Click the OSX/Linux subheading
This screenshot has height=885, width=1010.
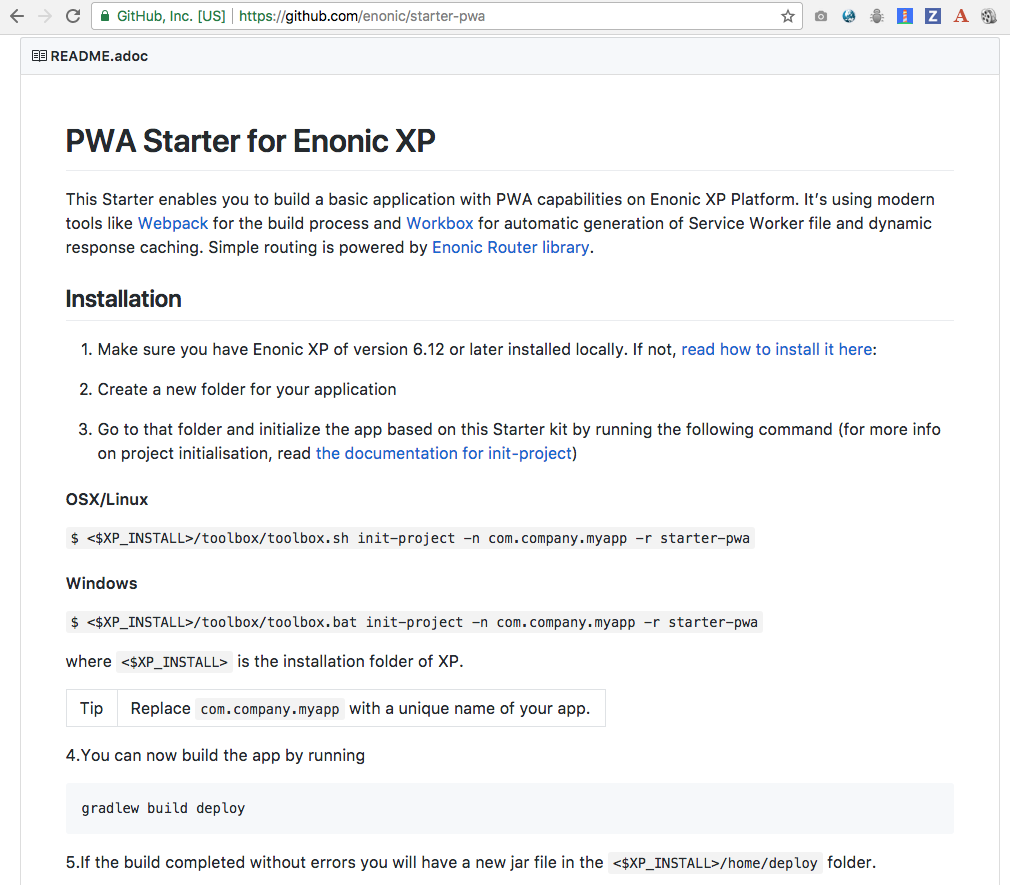click(107, 499)
